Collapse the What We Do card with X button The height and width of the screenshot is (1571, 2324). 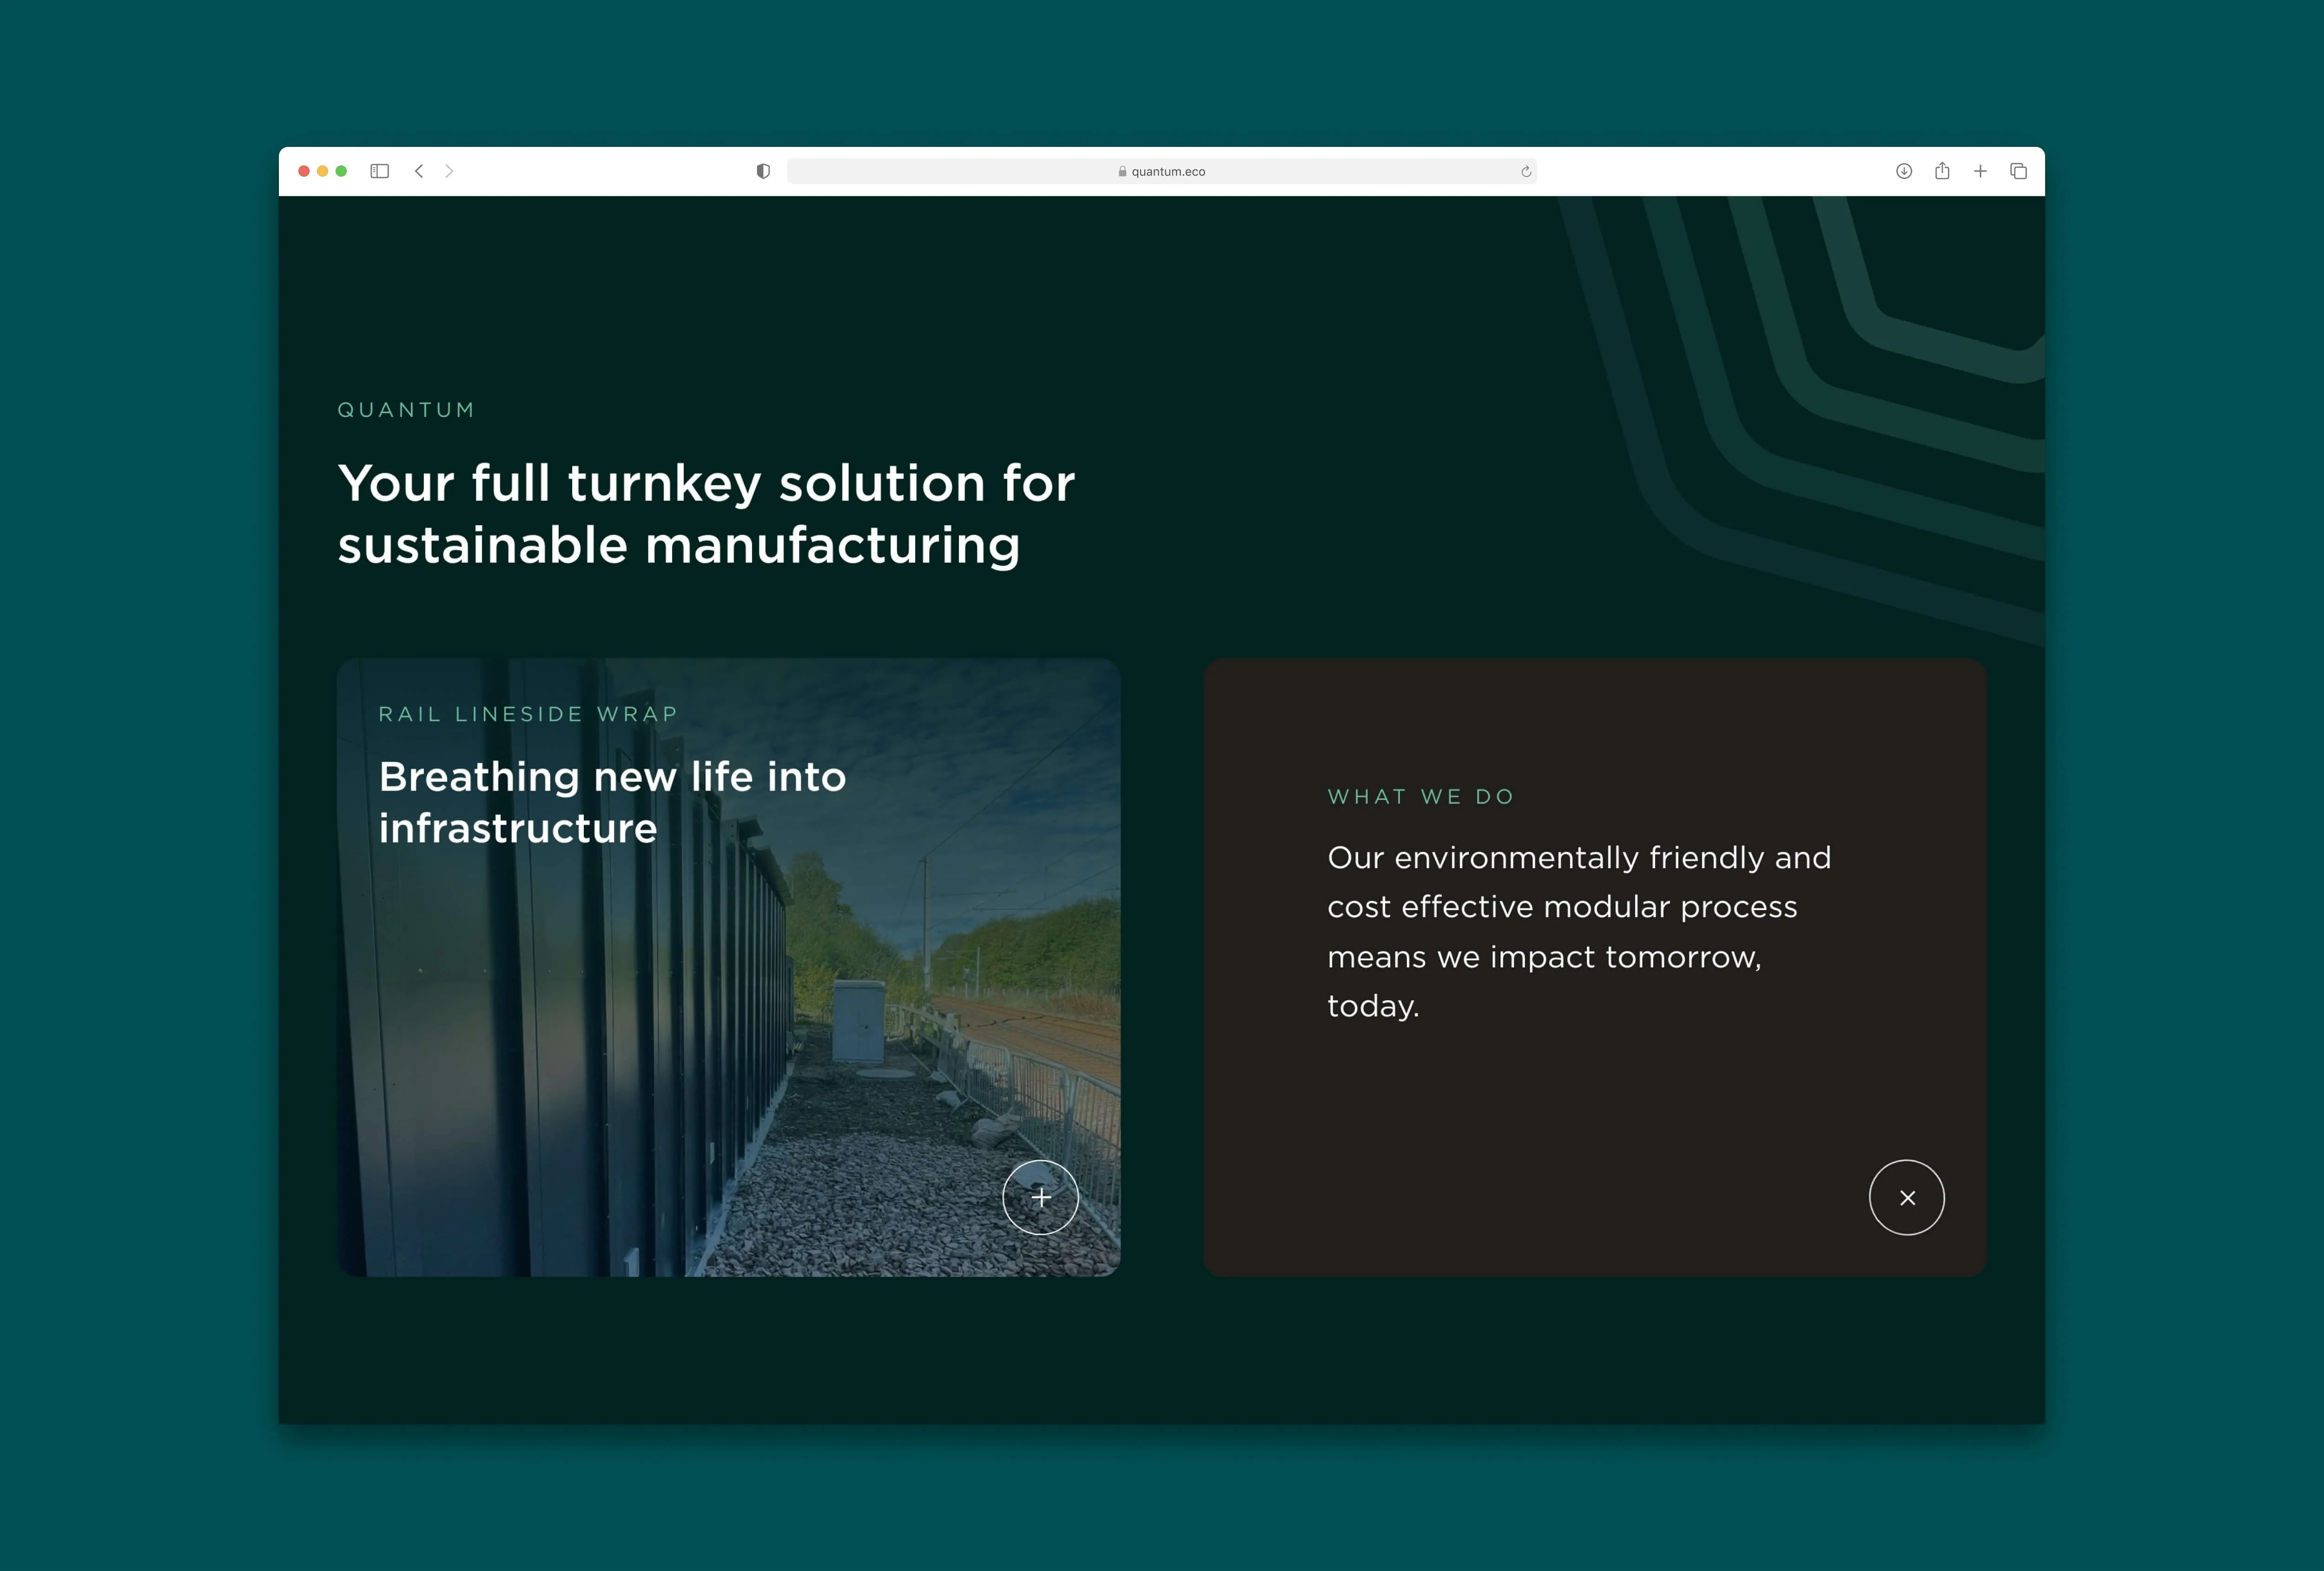click(x=1907, y=1197)
